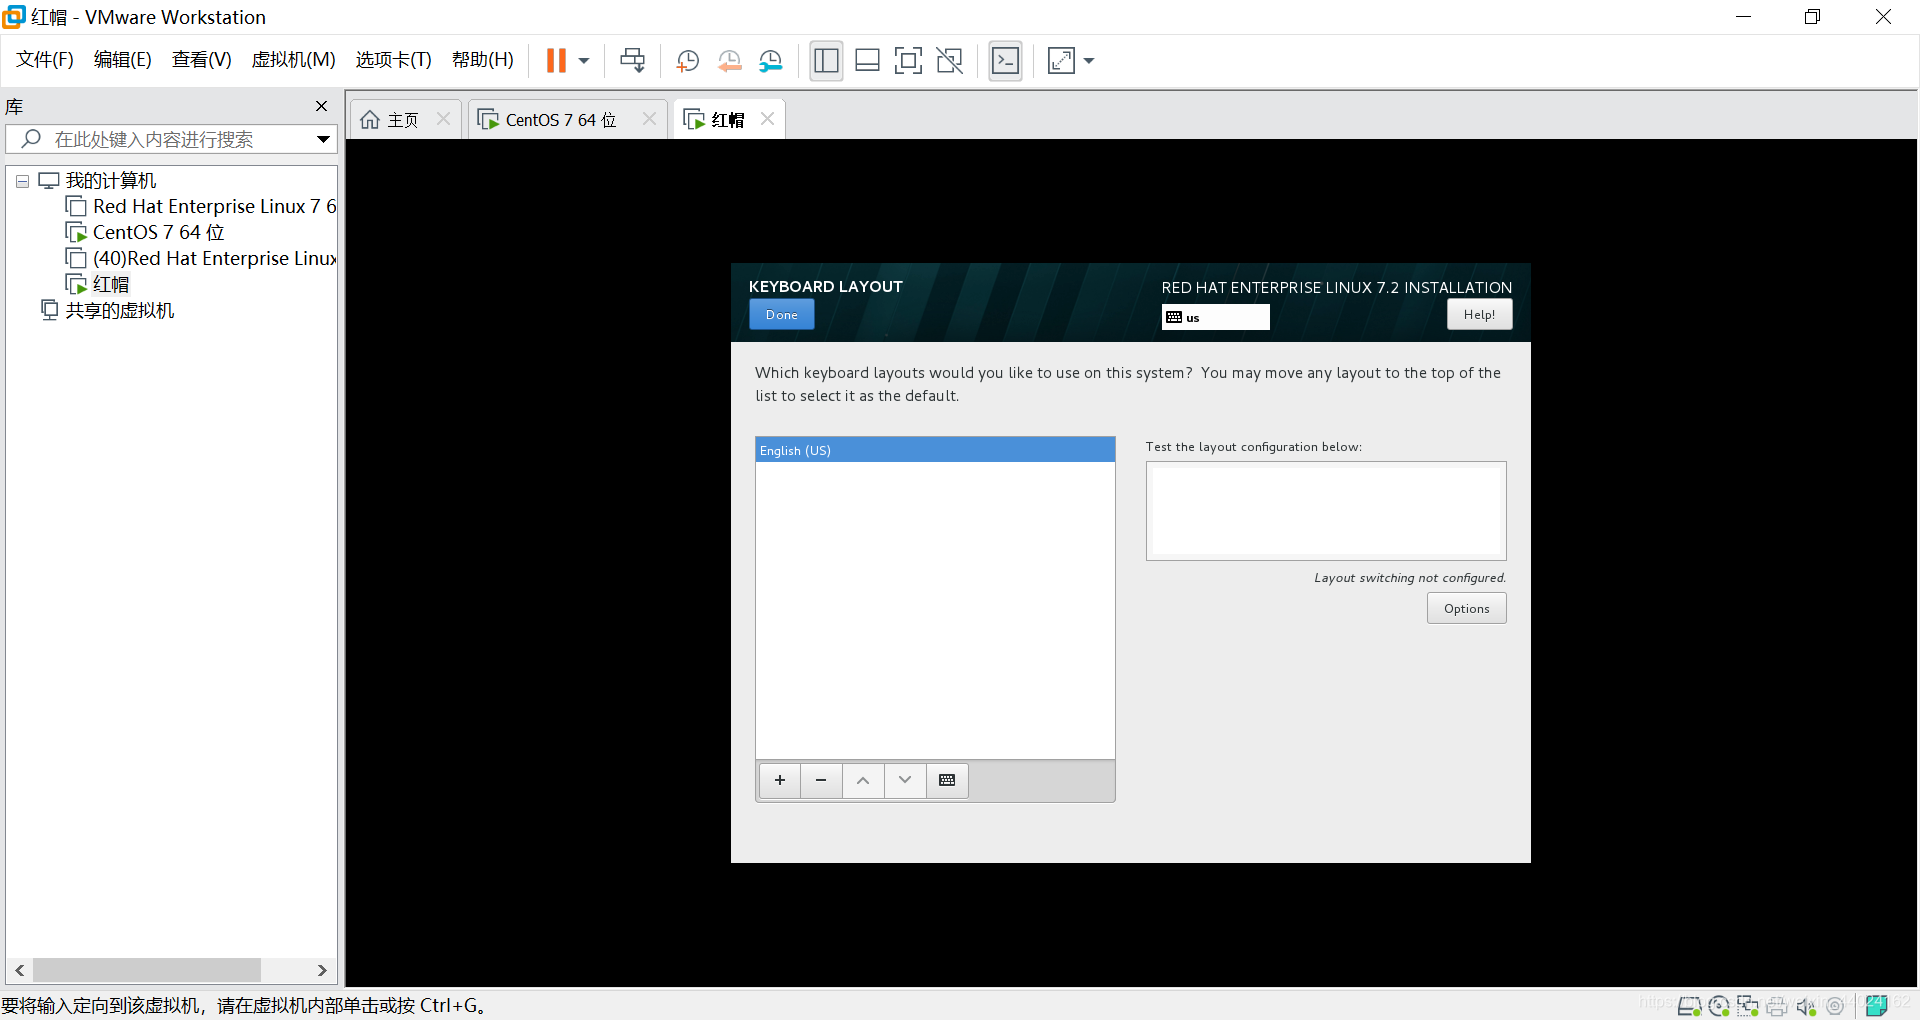This screenshot has width=1920, height=1020.
Task: Click printer status icon
Action: pos(1777,1006)
